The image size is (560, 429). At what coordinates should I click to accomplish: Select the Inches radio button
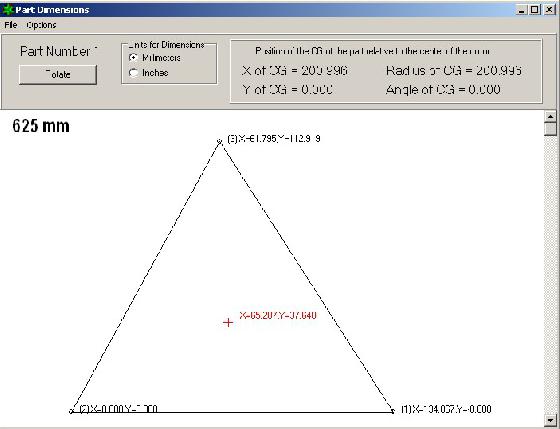134,73
